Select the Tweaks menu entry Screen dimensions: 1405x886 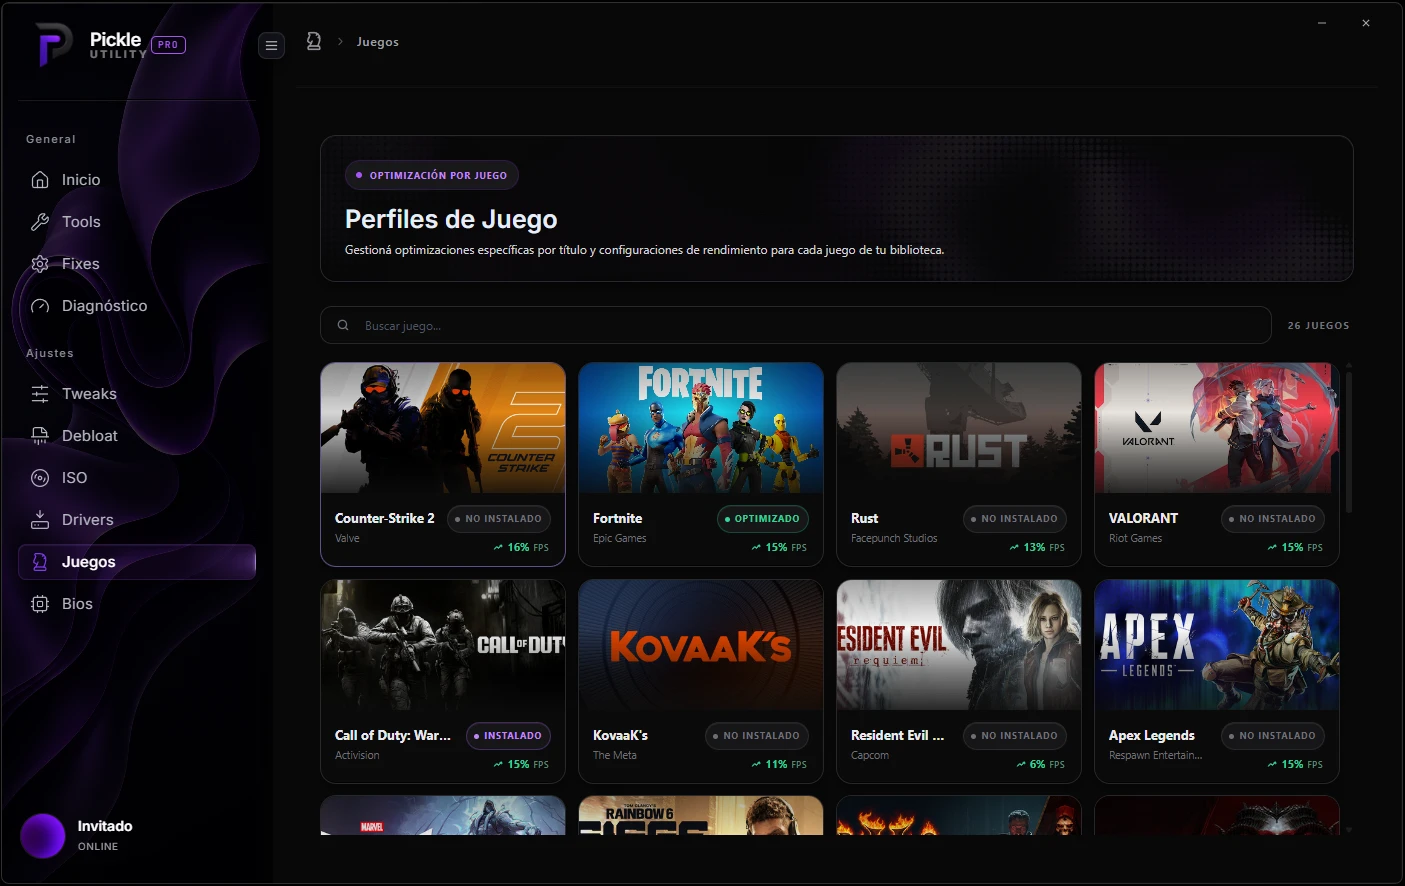click(137, 394)
